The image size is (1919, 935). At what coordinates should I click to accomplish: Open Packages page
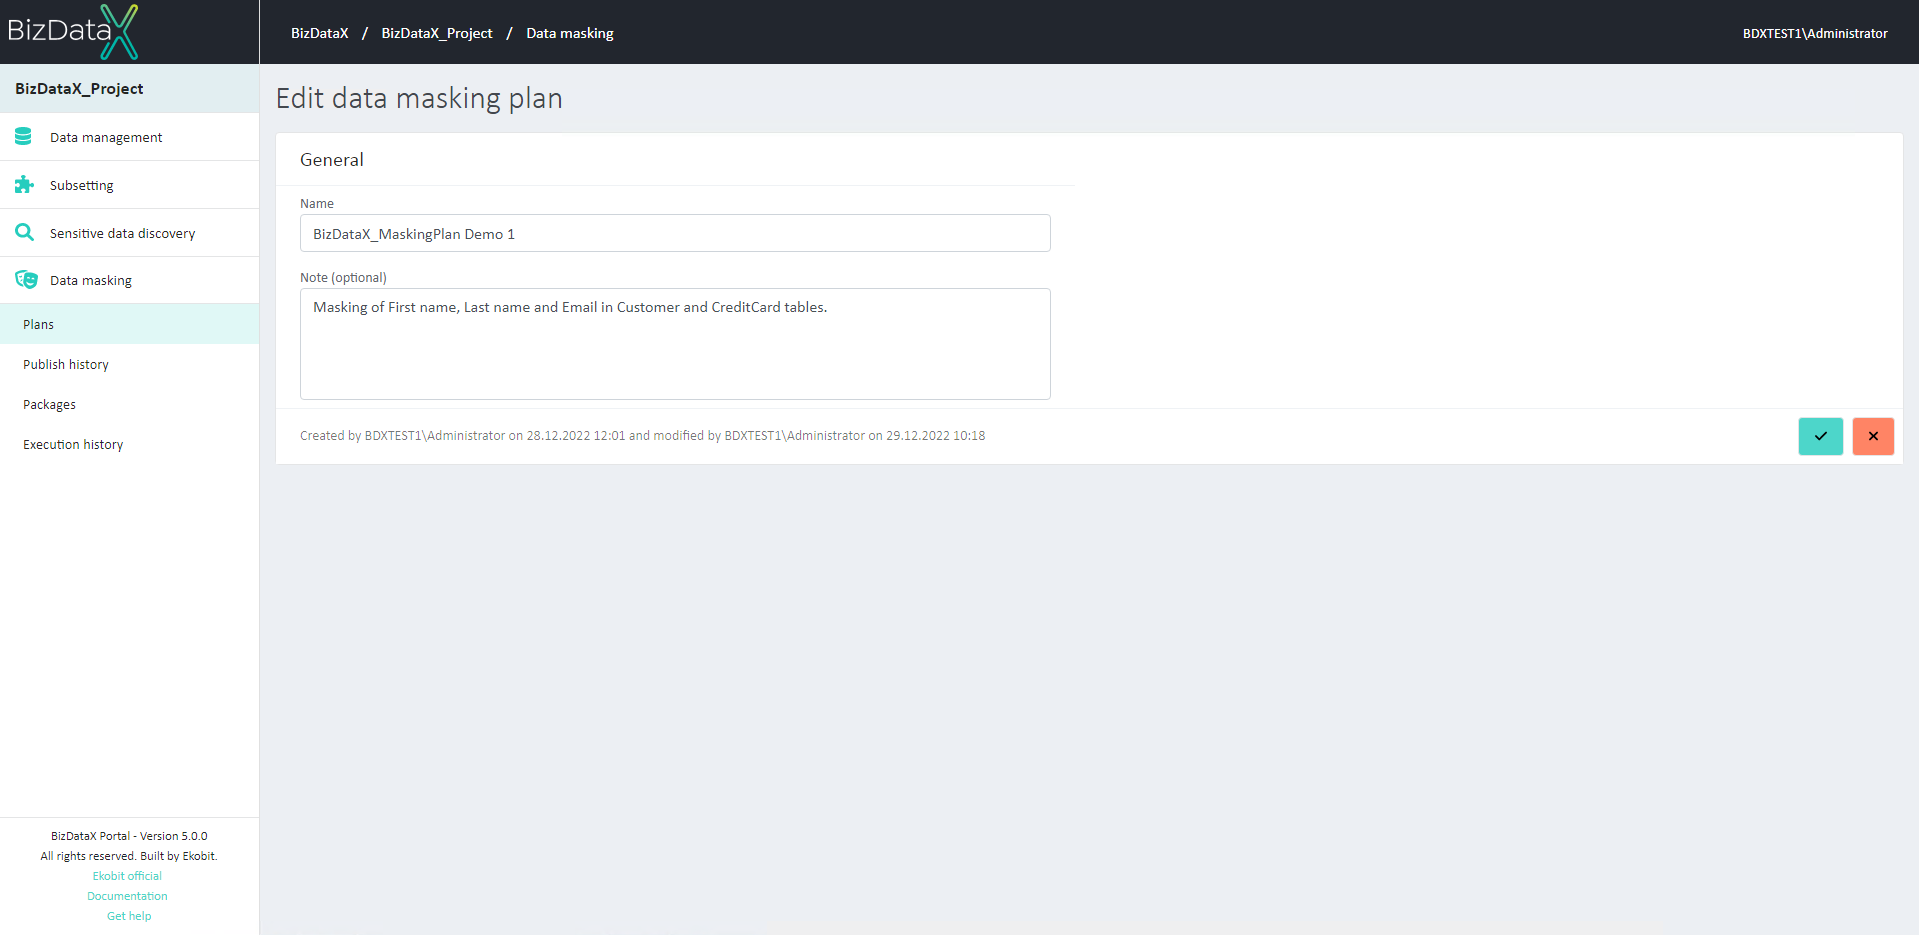(x=129, y=404)
